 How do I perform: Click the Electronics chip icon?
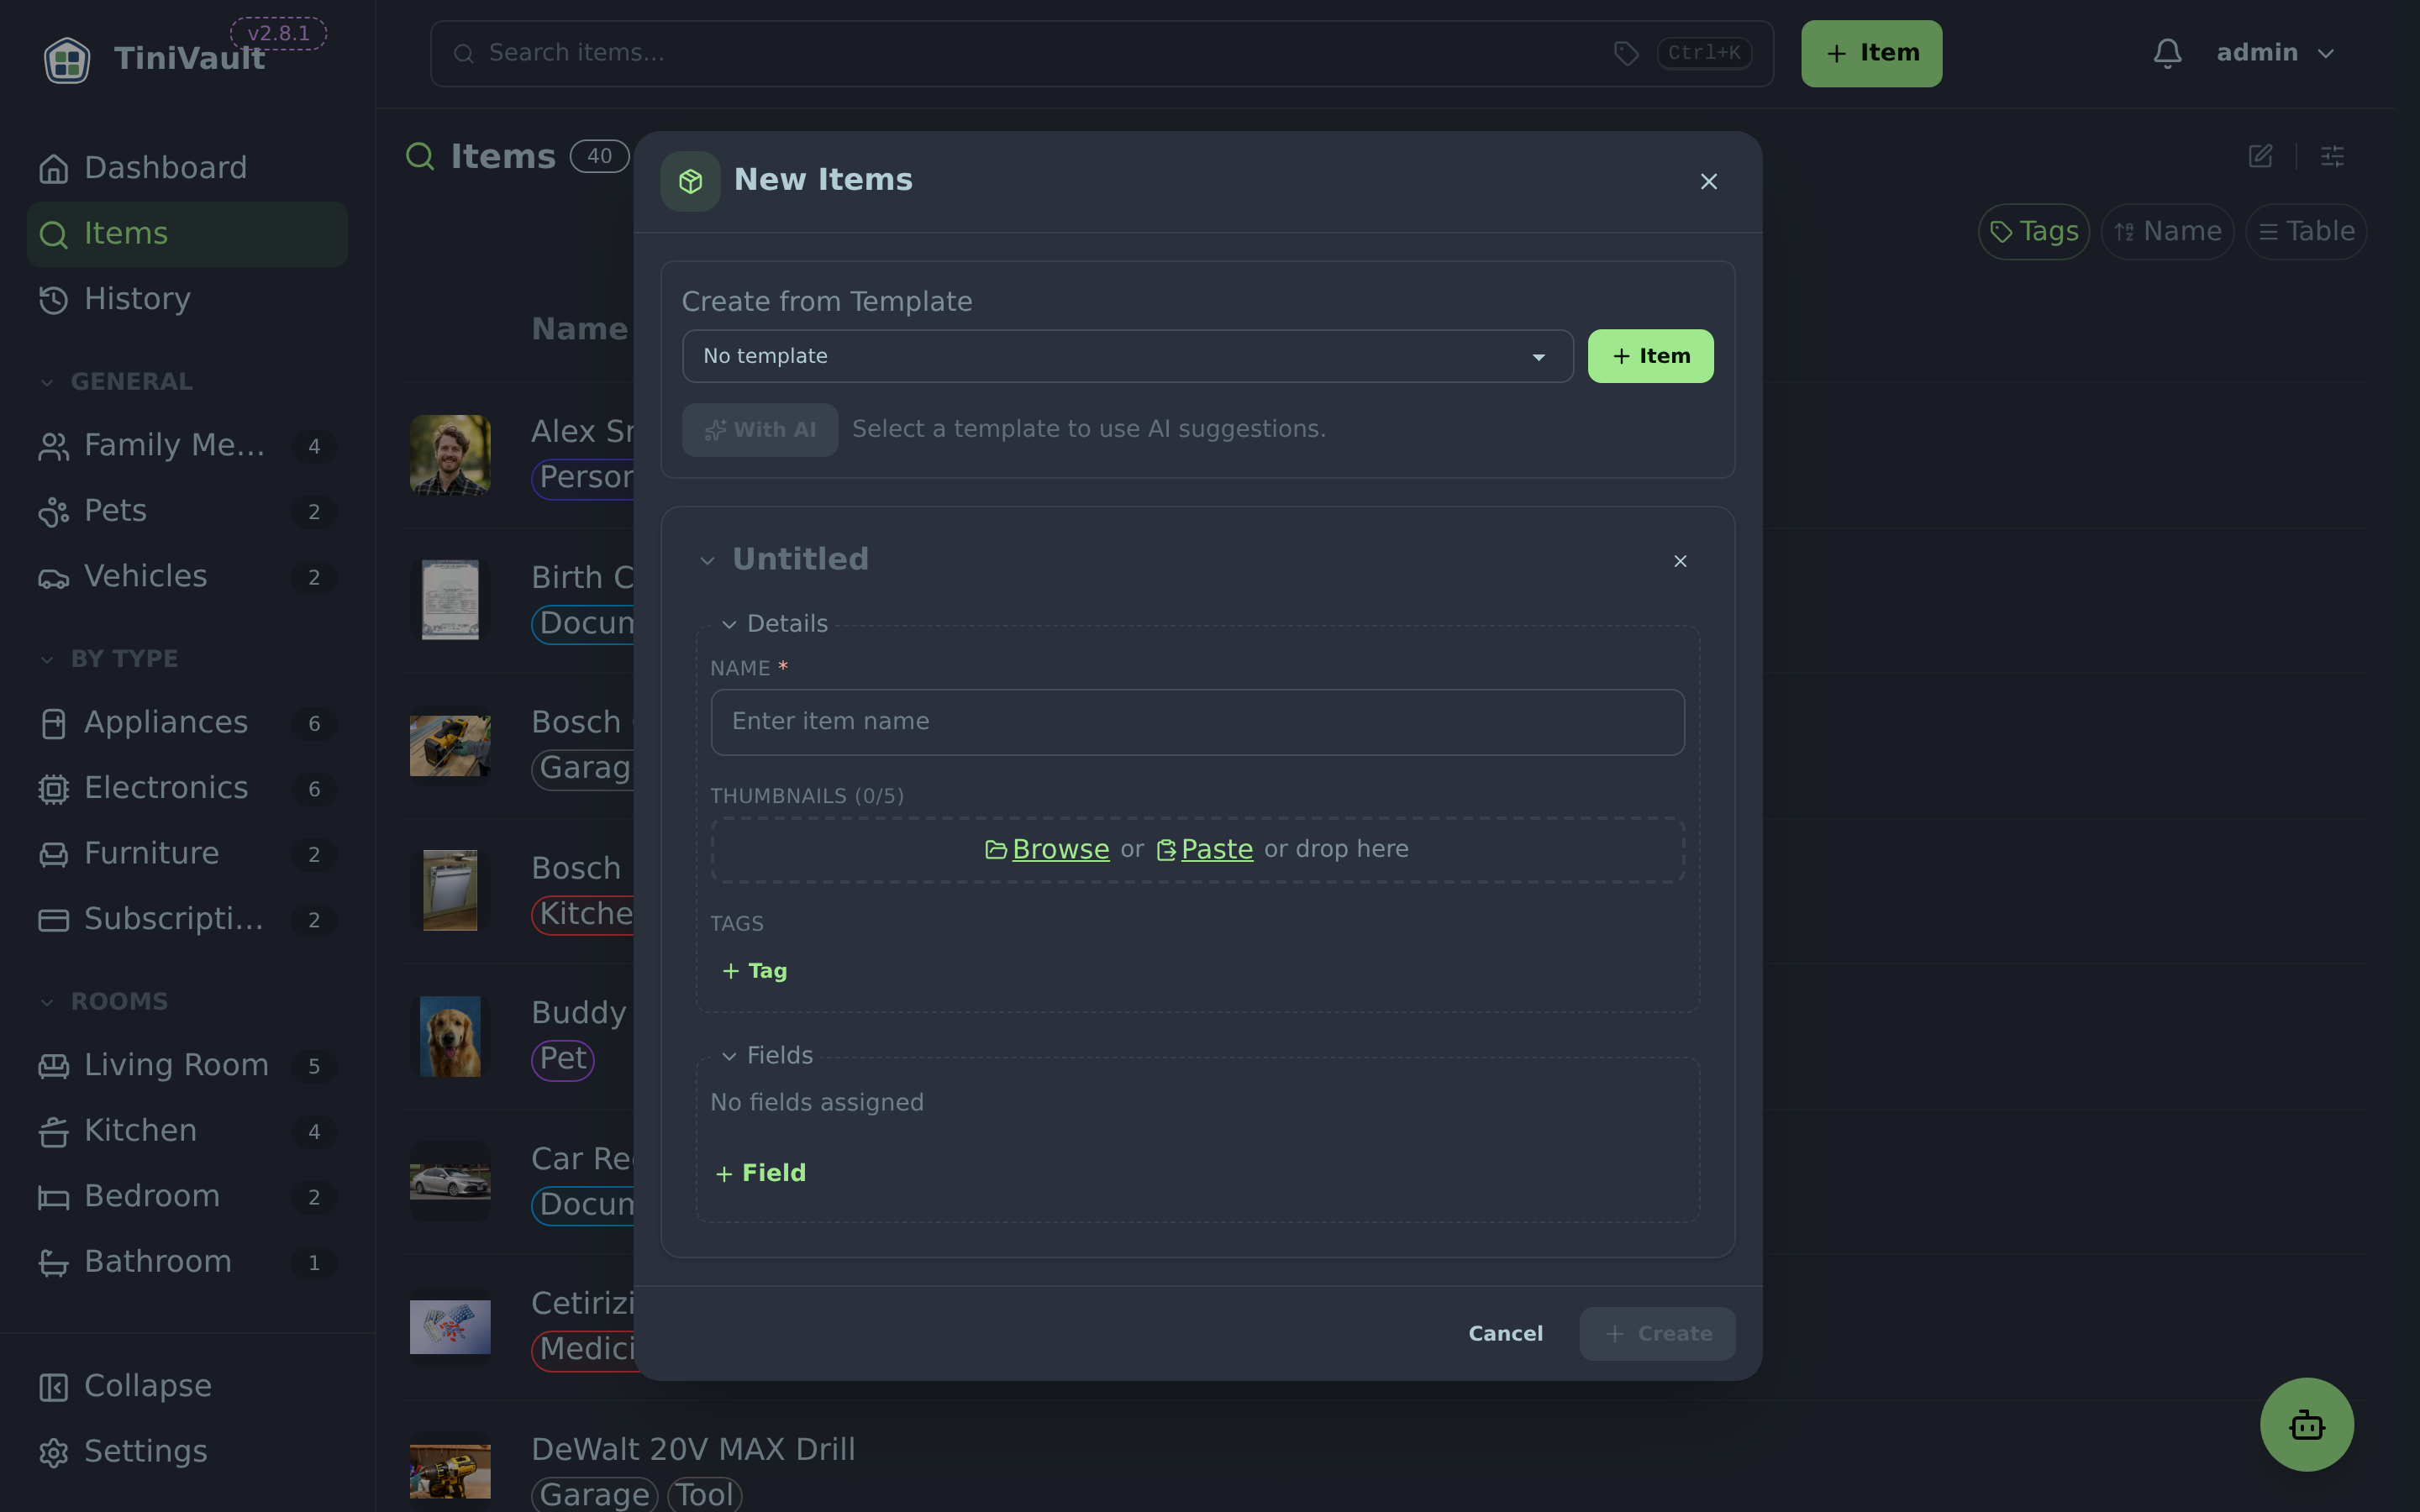tap(53, 789)
